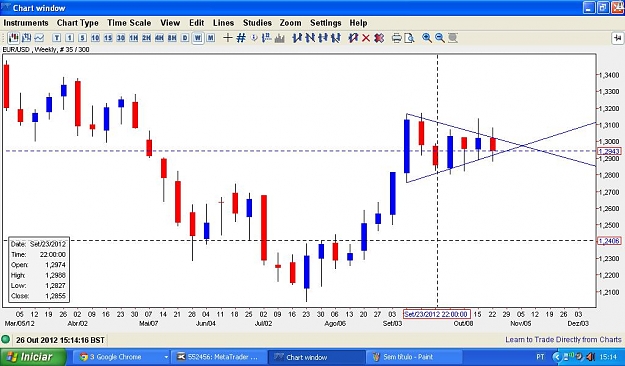Switch to 15 minute time scale
This screenshot has width=625, height=366.
pos(108,38)
